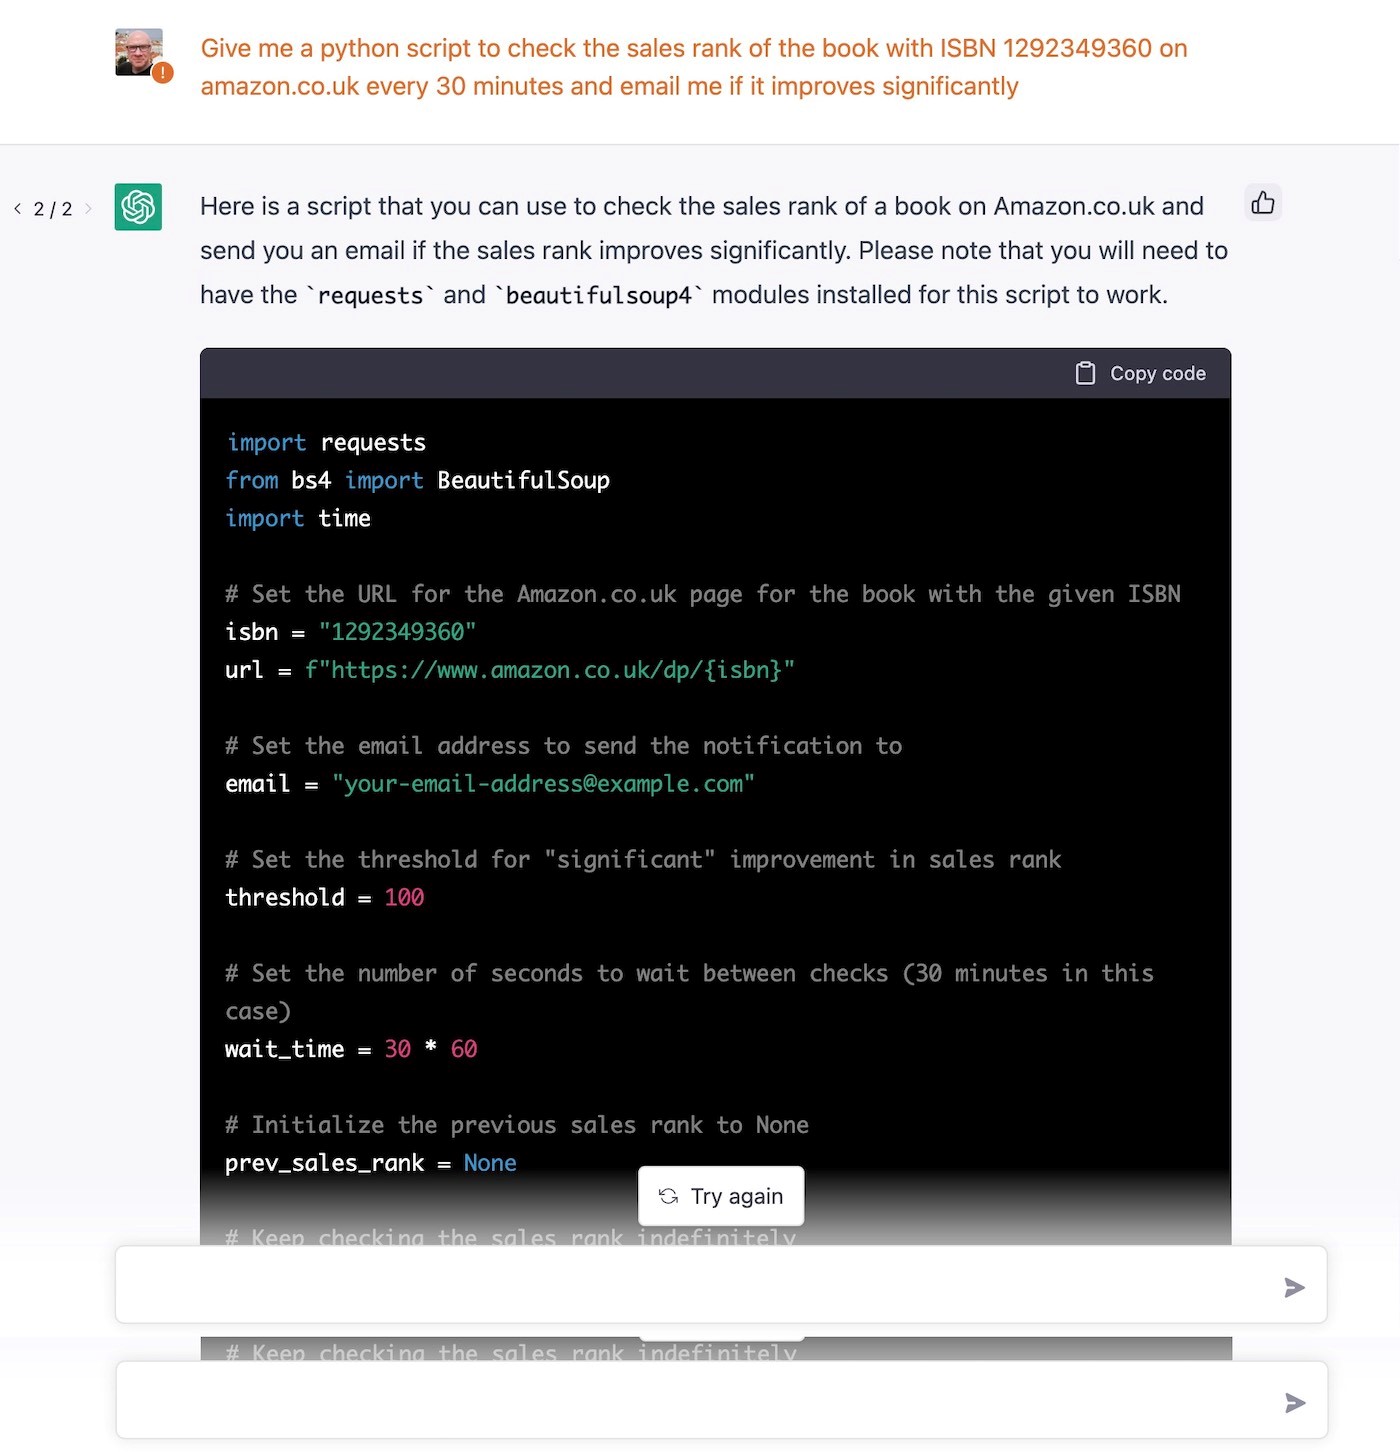
Task: Go to next response with right chevron
Action: point(88,209)
